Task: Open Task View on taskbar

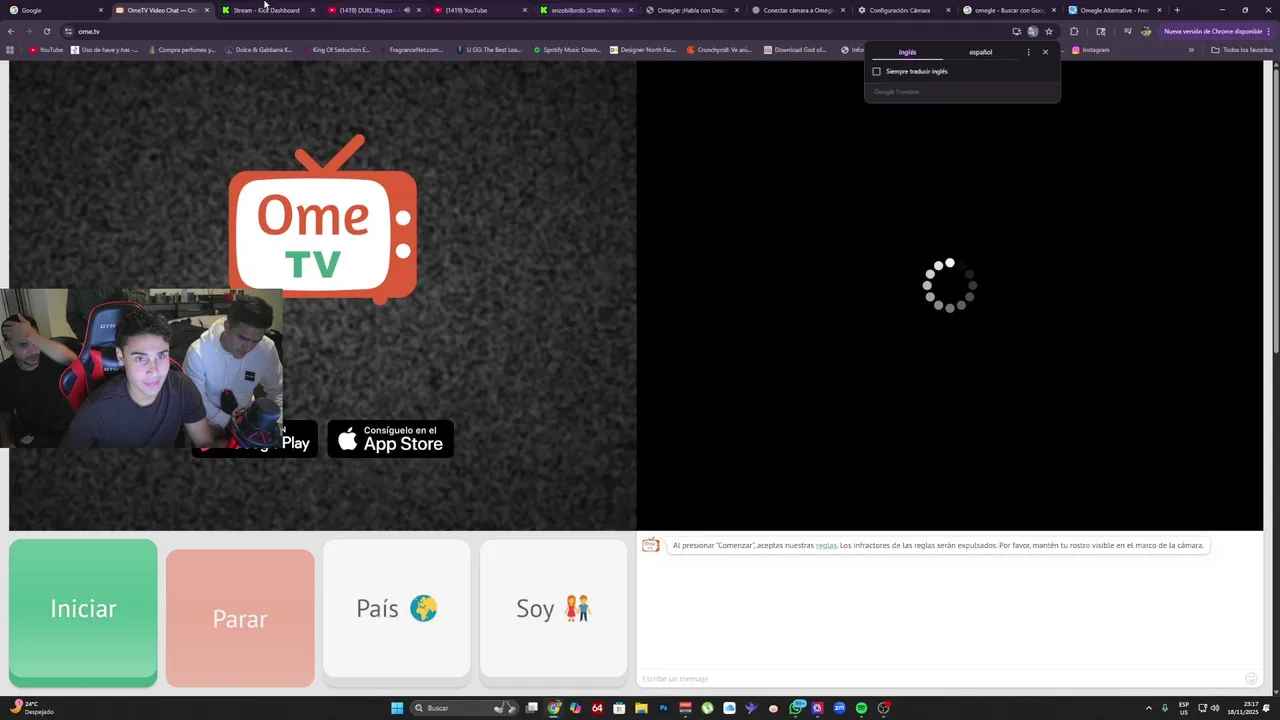Action: (532, 708)
